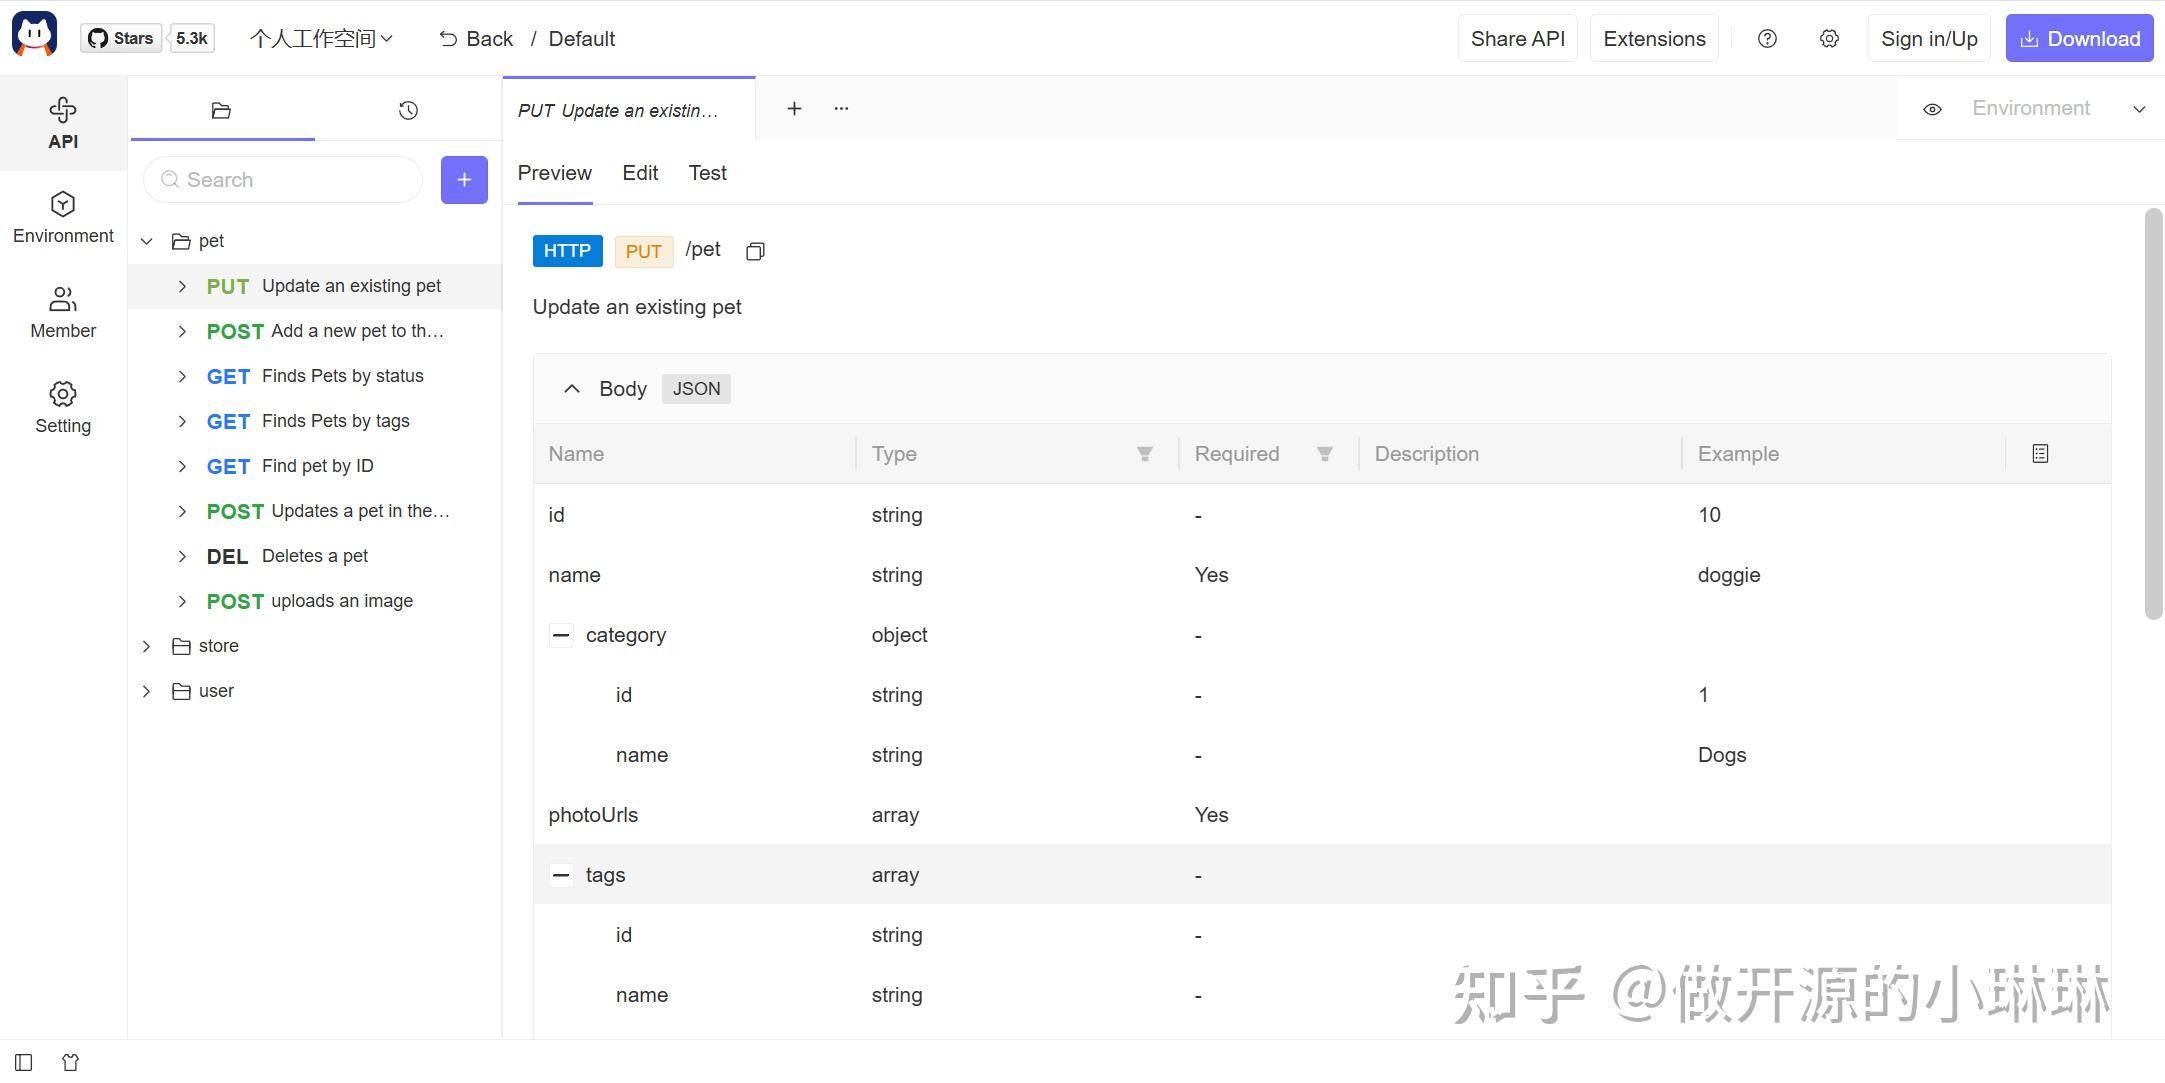
Task: Open the help question mark icon
Action: [x=1767, y=38]
